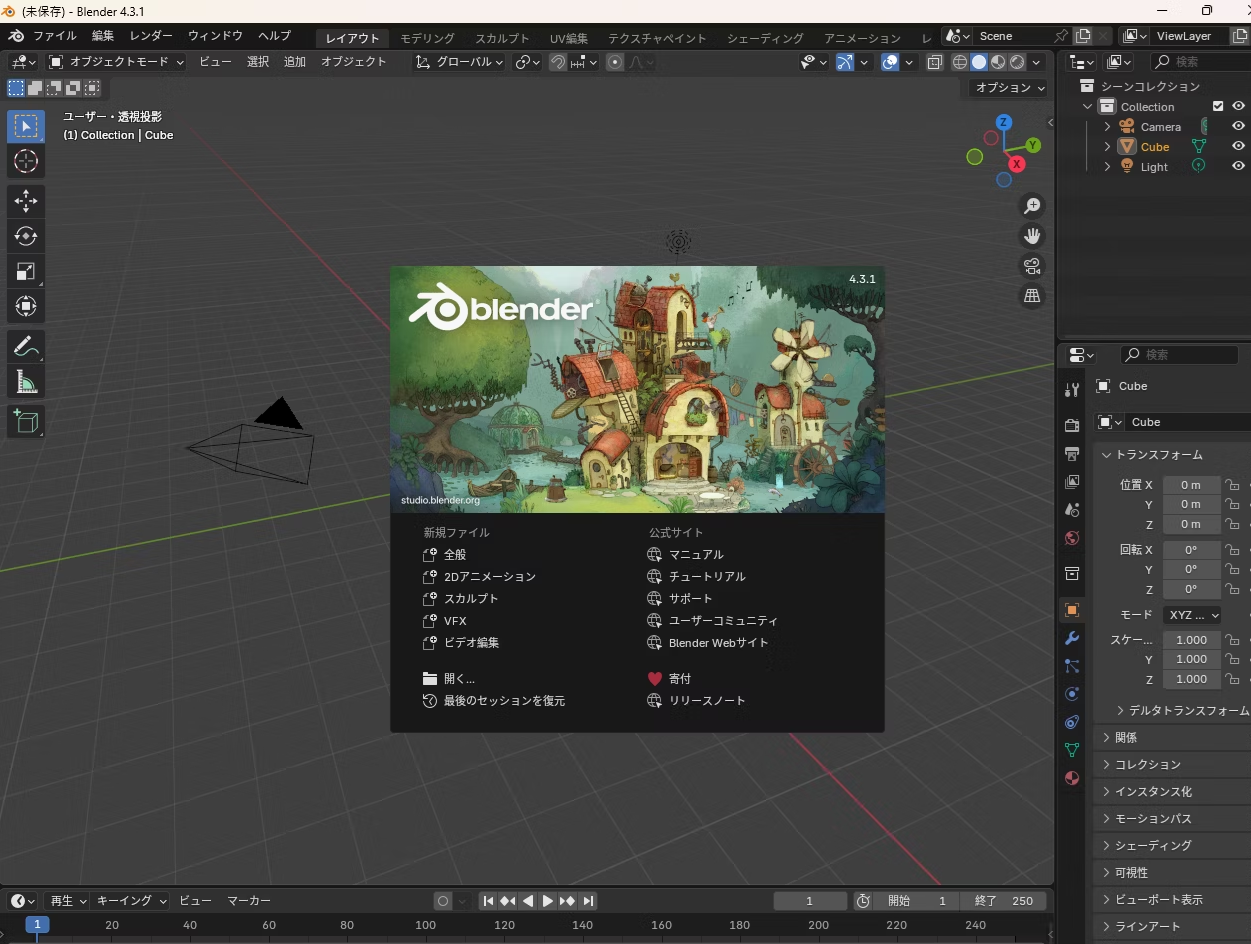The height and width of the screenshot is (944, 1251).
Task: Select the Add Cube tool
Action: (26, 421)
